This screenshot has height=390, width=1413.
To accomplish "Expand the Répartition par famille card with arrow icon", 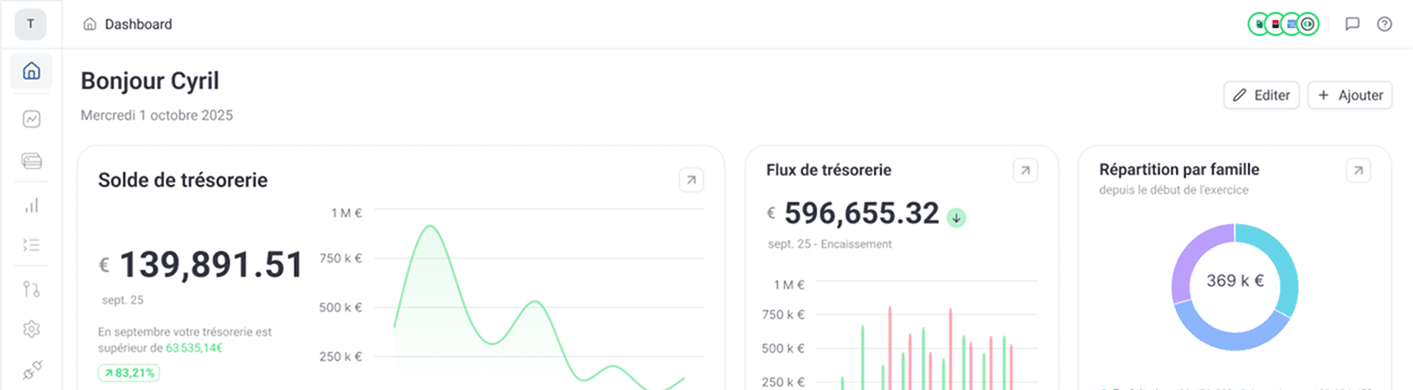I will click(1358, 171).
